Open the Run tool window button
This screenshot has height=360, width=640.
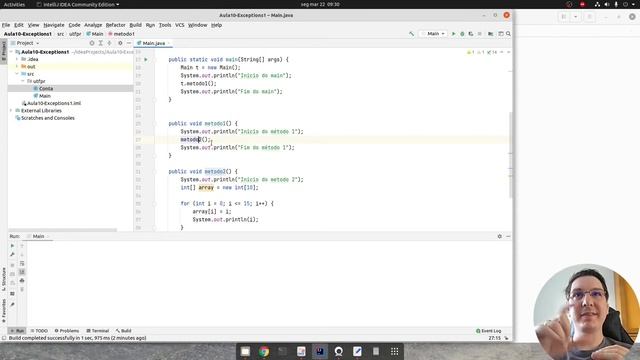pyautogui.click(x=17, y=331)
